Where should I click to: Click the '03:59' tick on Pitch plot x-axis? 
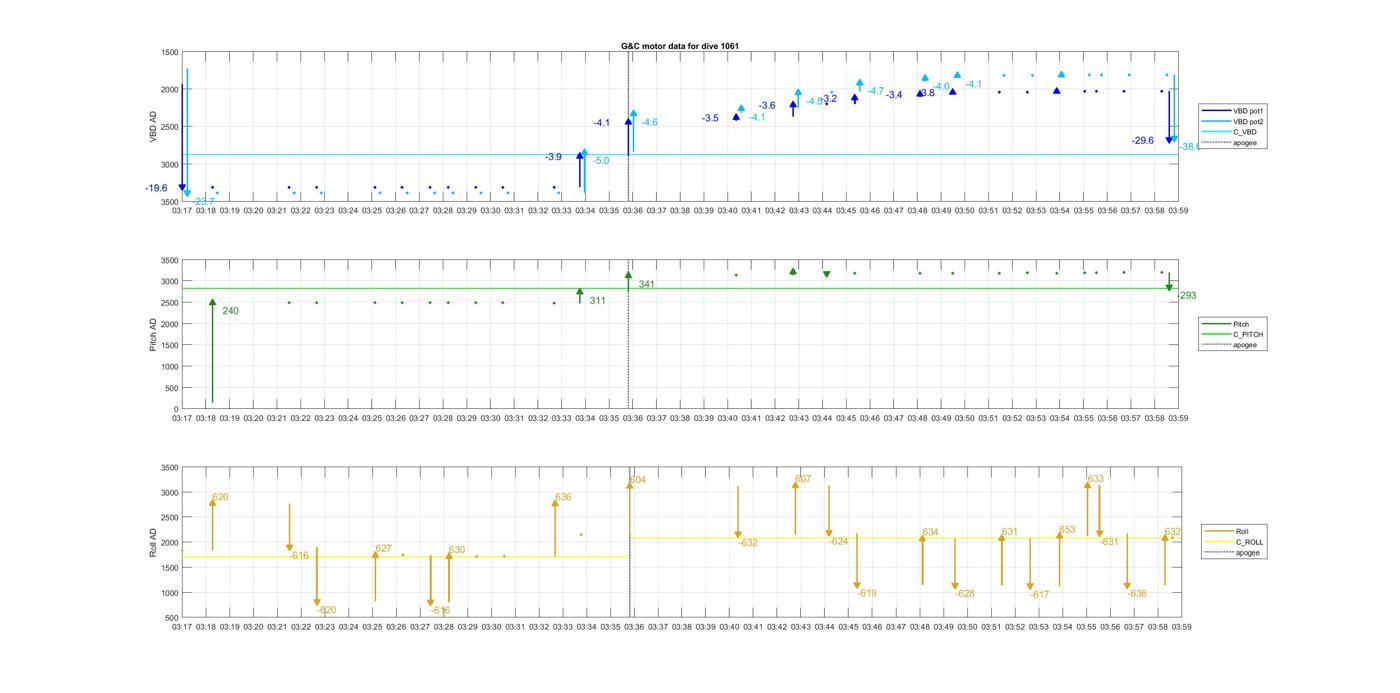click(x=1179, y=419)
